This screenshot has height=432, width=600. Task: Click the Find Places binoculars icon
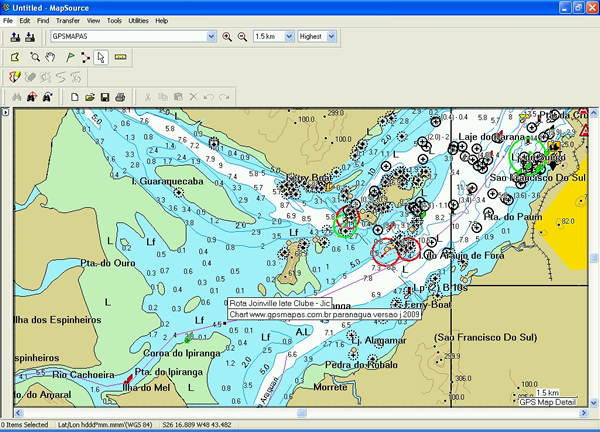click(x=15, y=97)
